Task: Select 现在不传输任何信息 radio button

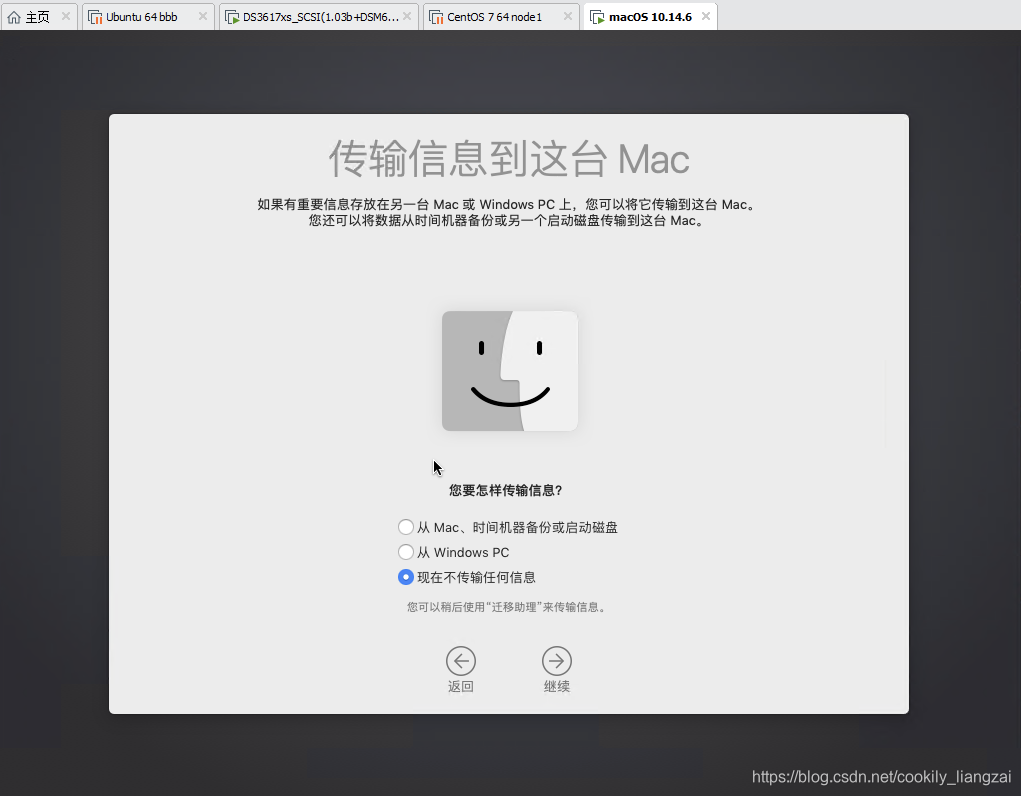Action: pos(406,577)
